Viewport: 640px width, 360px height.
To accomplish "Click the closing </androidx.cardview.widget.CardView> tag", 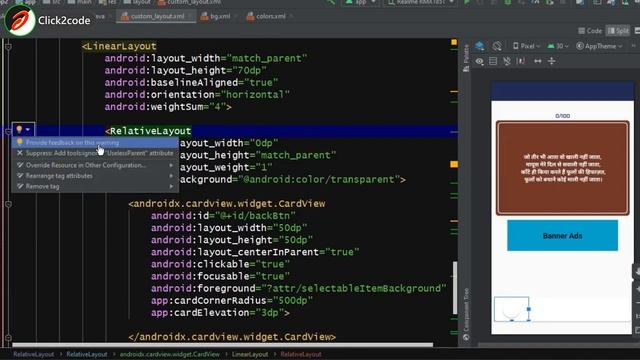I will click(232, 337).
